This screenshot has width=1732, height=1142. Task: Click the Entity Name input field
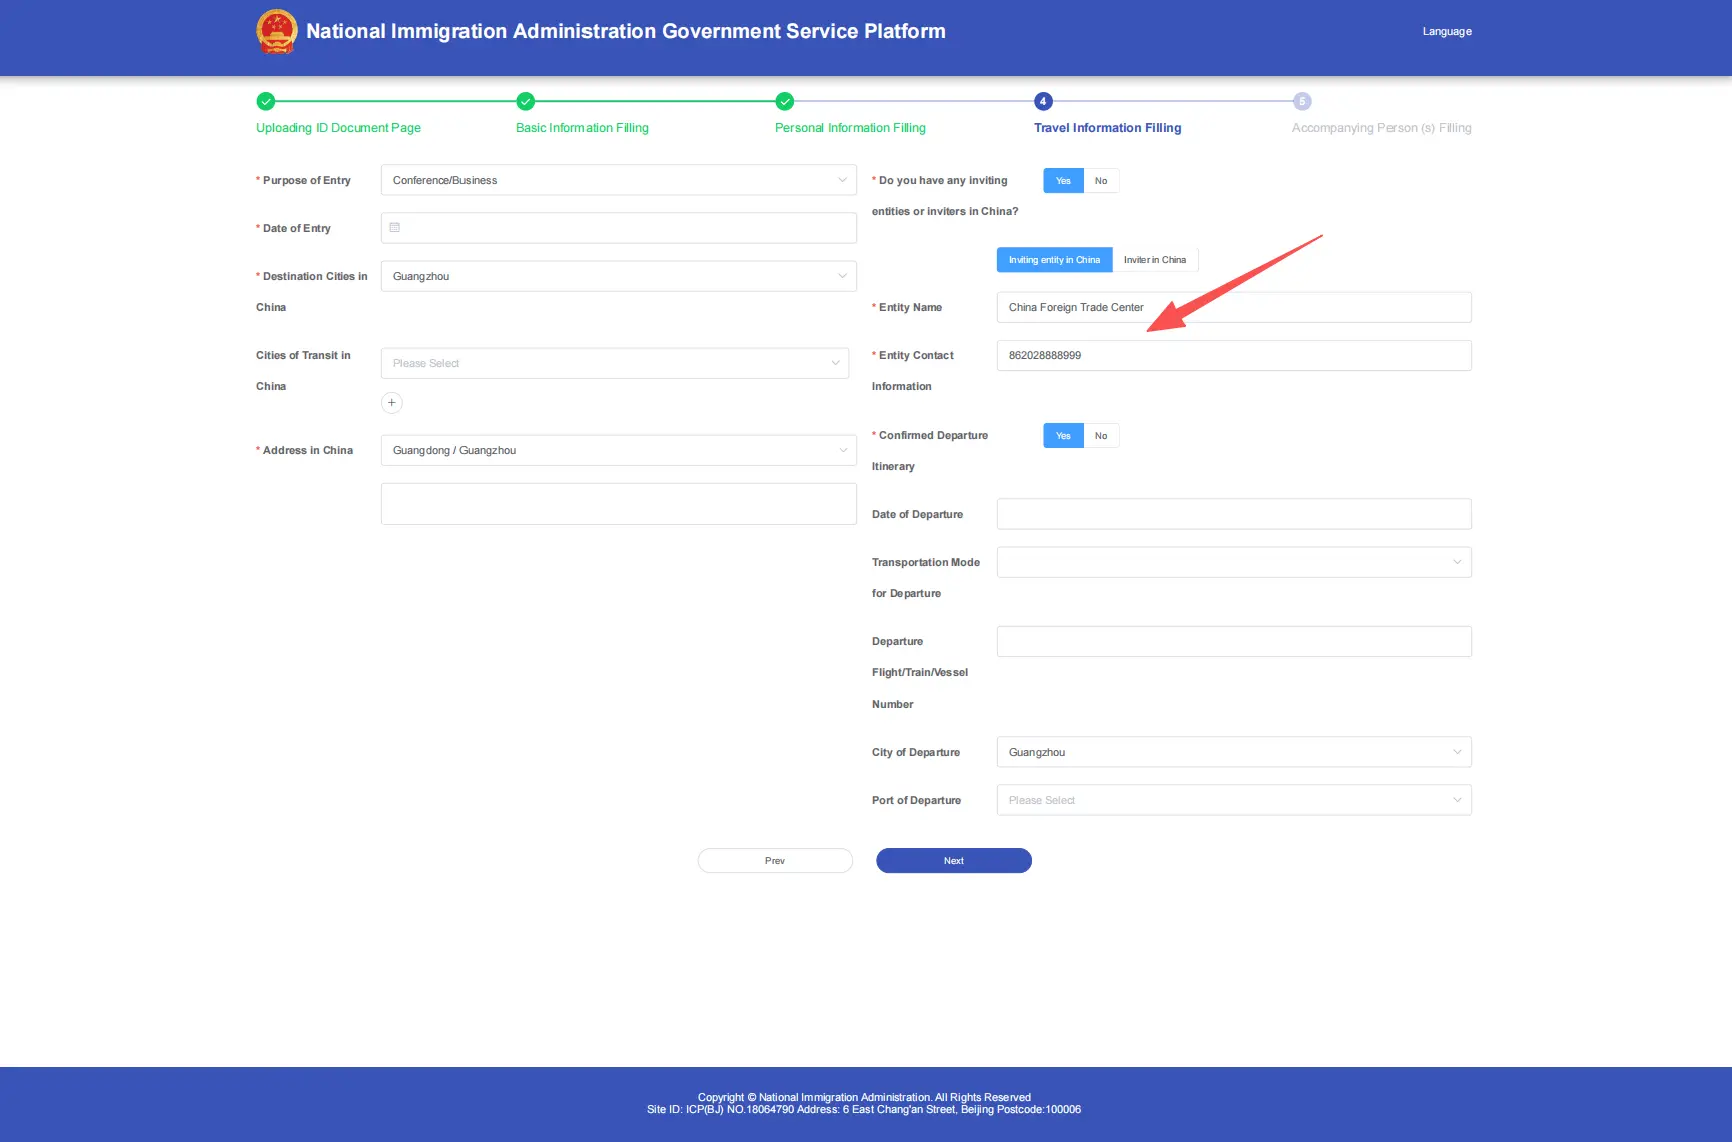pos(1234,307)
